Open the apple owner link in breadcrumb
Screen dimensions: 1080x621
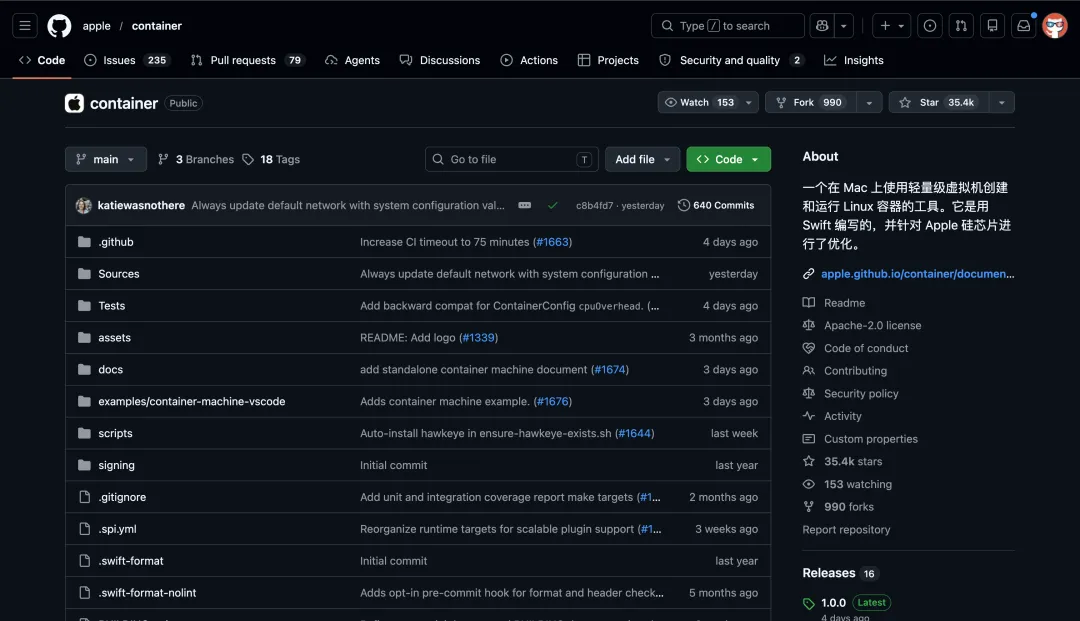pyautogui.click(x=96, y=26)
